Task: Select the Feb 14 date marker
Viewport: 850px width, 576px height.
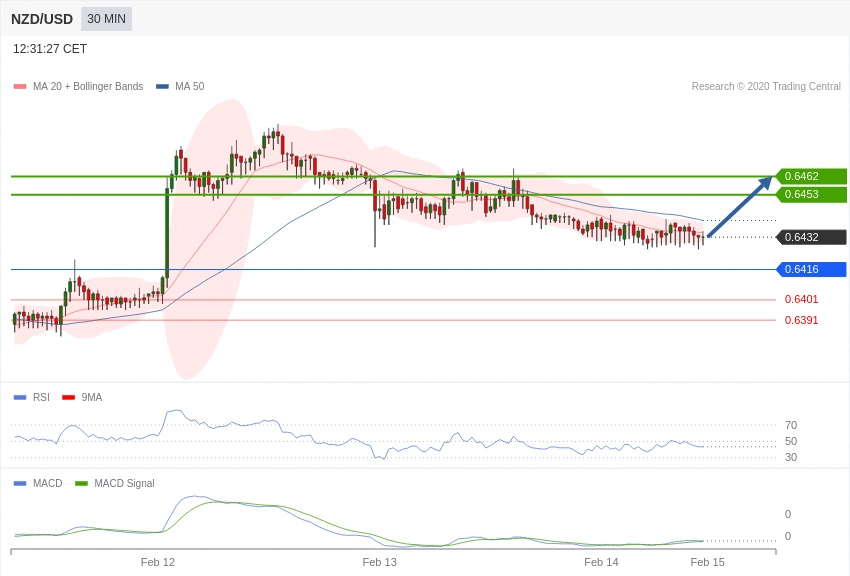Action: tap(601, 562)
